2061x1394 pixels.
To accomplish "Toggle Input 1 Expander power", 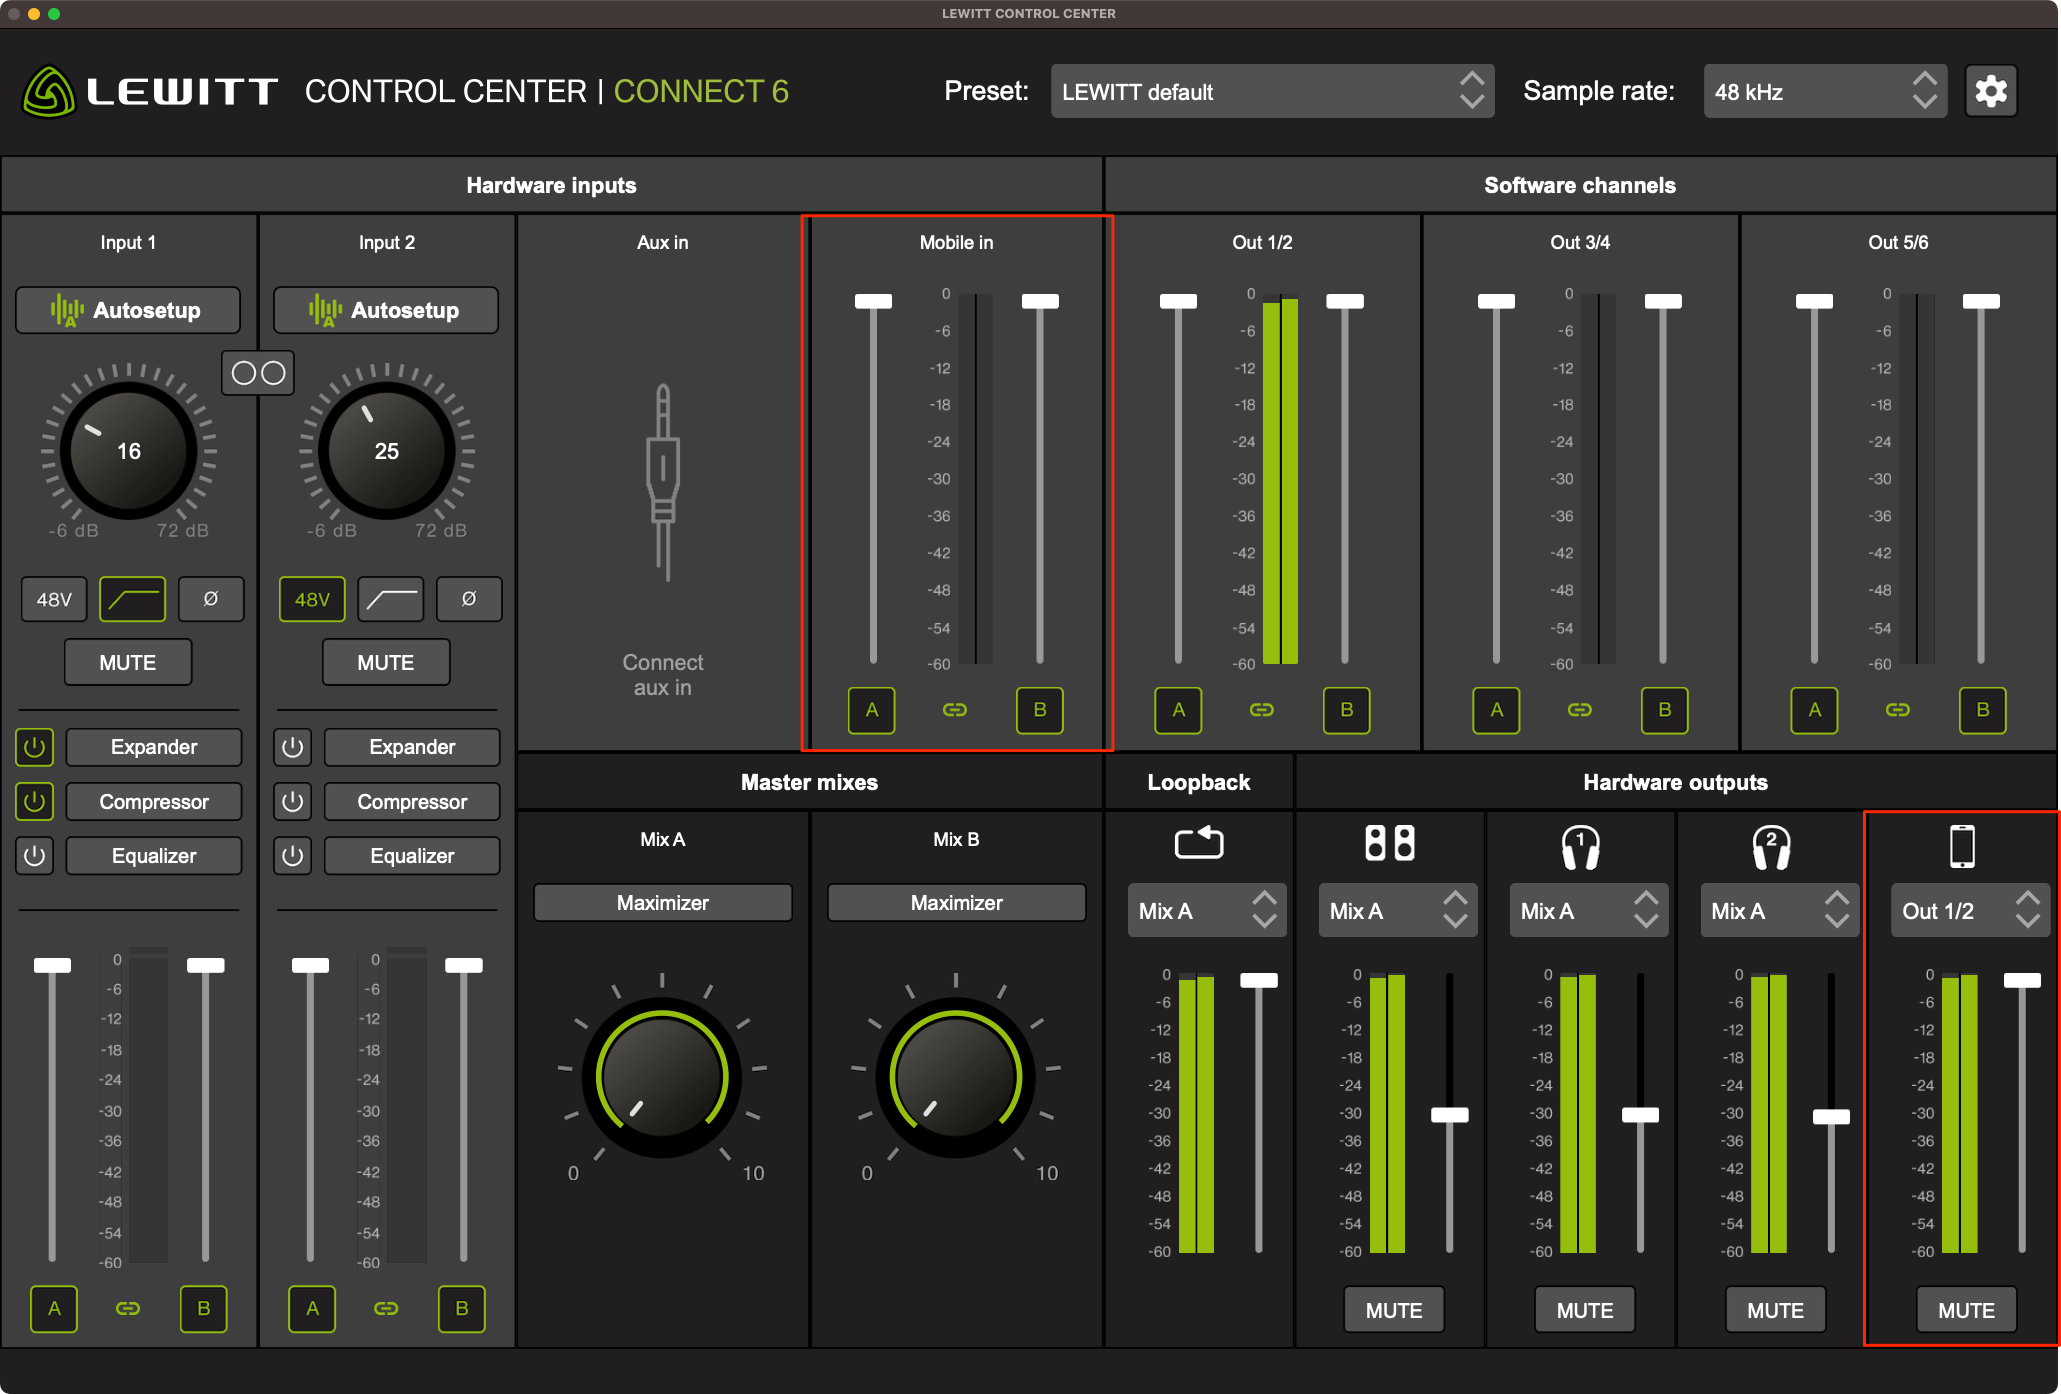I will (35, 747).
